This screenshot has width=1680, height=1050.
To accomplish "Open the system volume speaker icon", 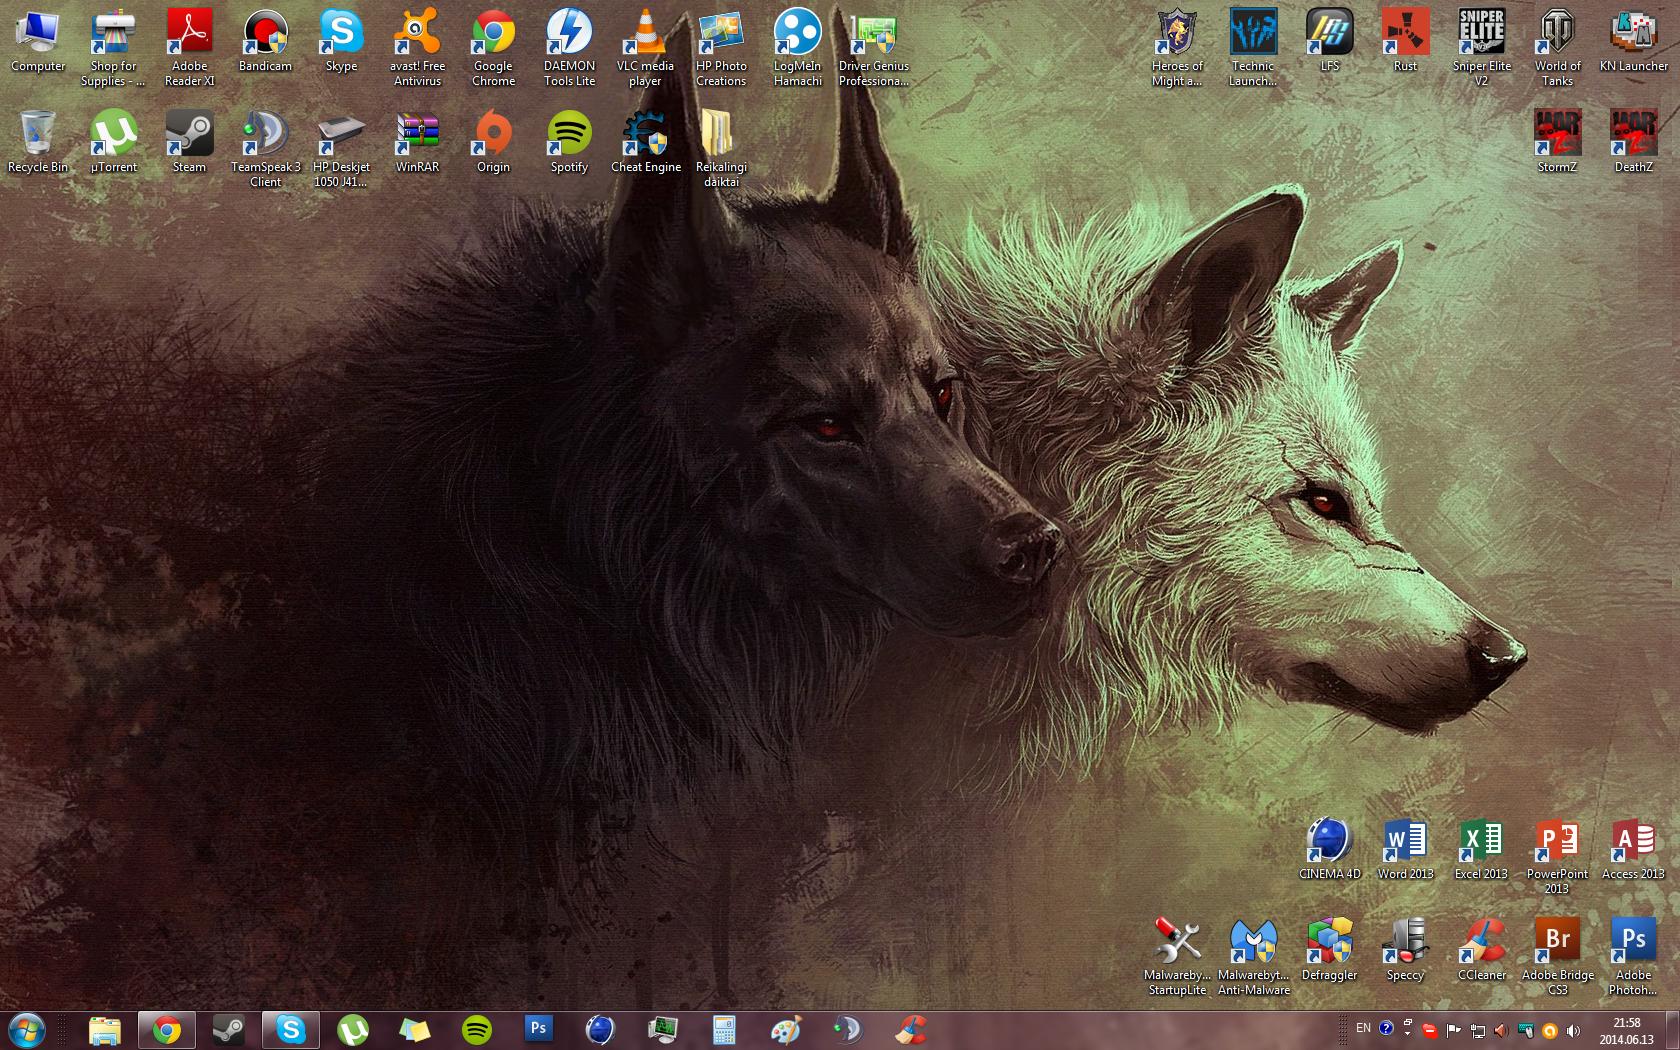I will [x=1573, y=1030].
